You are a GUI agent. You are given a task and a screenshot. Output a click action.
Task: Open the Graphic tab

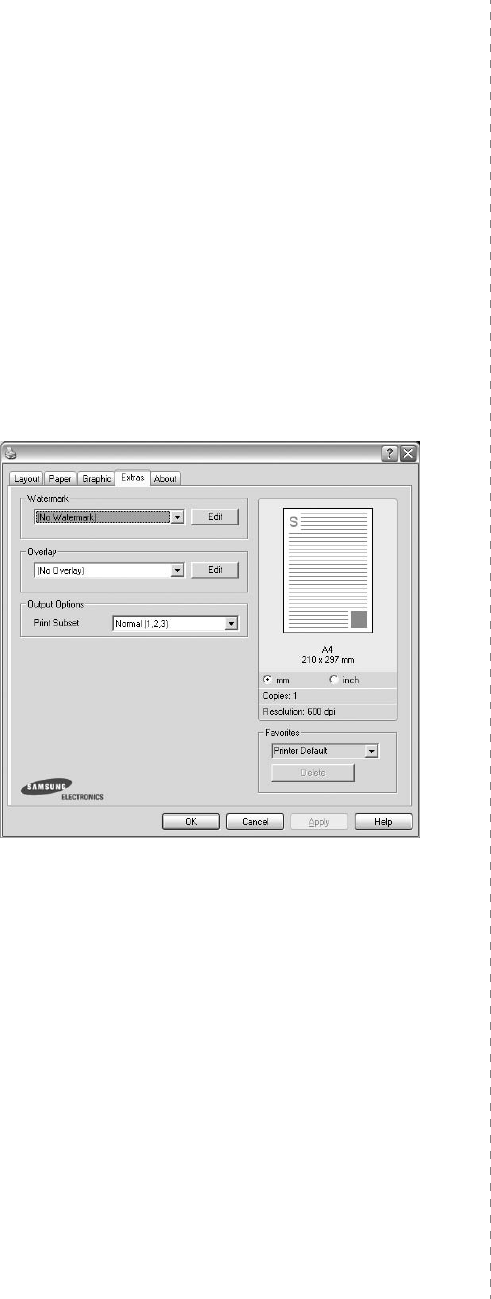pos(97,479)
